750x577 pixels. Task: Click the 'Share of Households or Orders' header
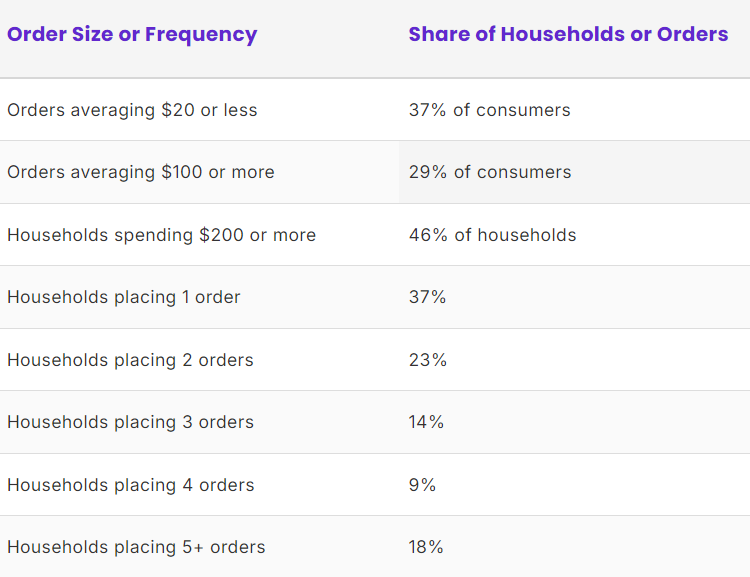(x=568, y=34)
